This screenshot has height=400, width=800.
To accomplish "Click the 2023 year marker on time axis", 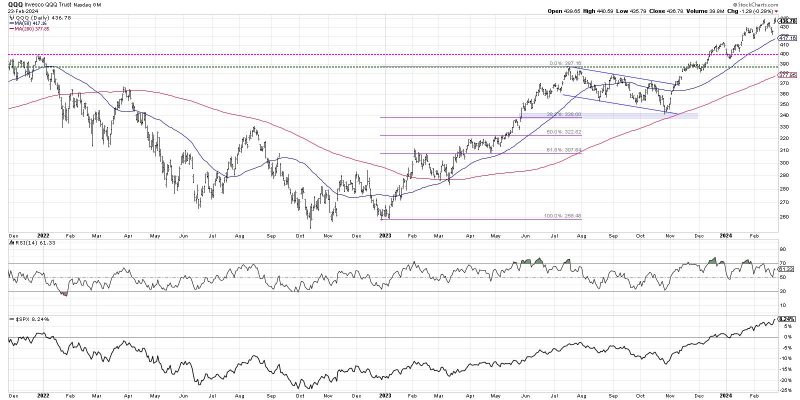I will (385, 237).
